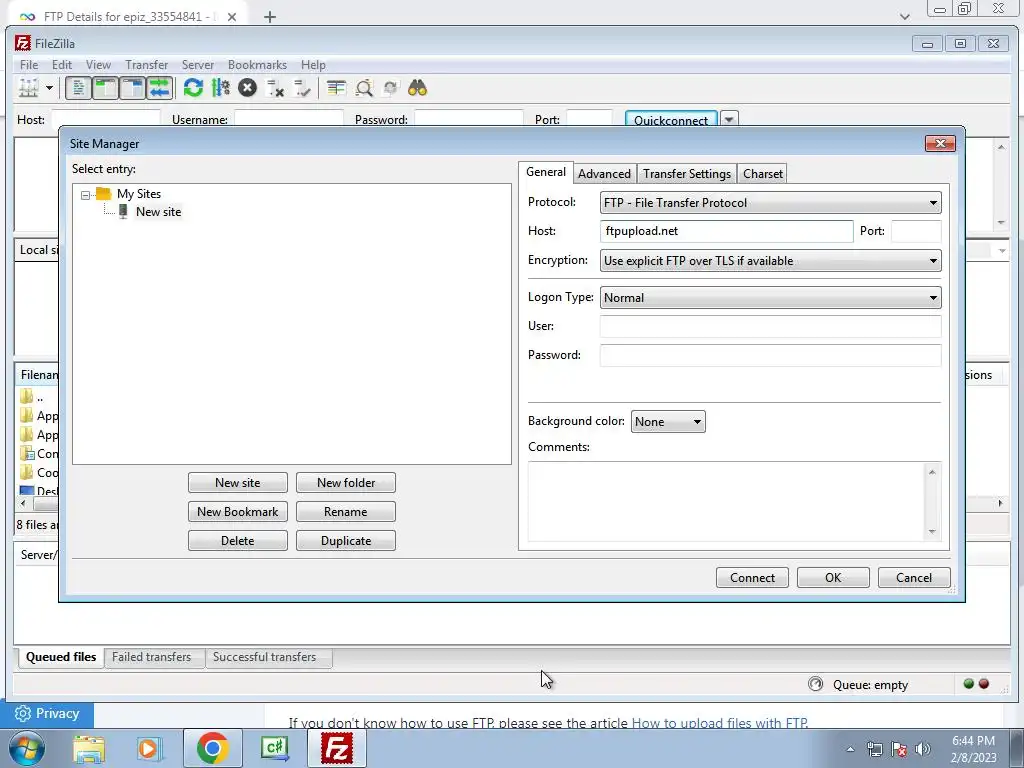The height and width of the screenshot is (768, 1024).
Task: Click the Delete button
Action: click(x=238, y=541)
